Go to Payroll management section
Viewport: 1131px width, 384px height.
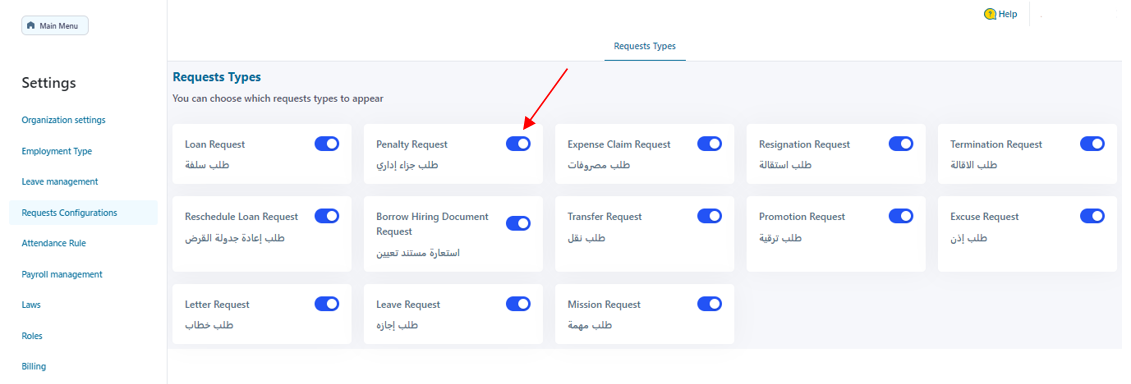click(x=62, y=274)
